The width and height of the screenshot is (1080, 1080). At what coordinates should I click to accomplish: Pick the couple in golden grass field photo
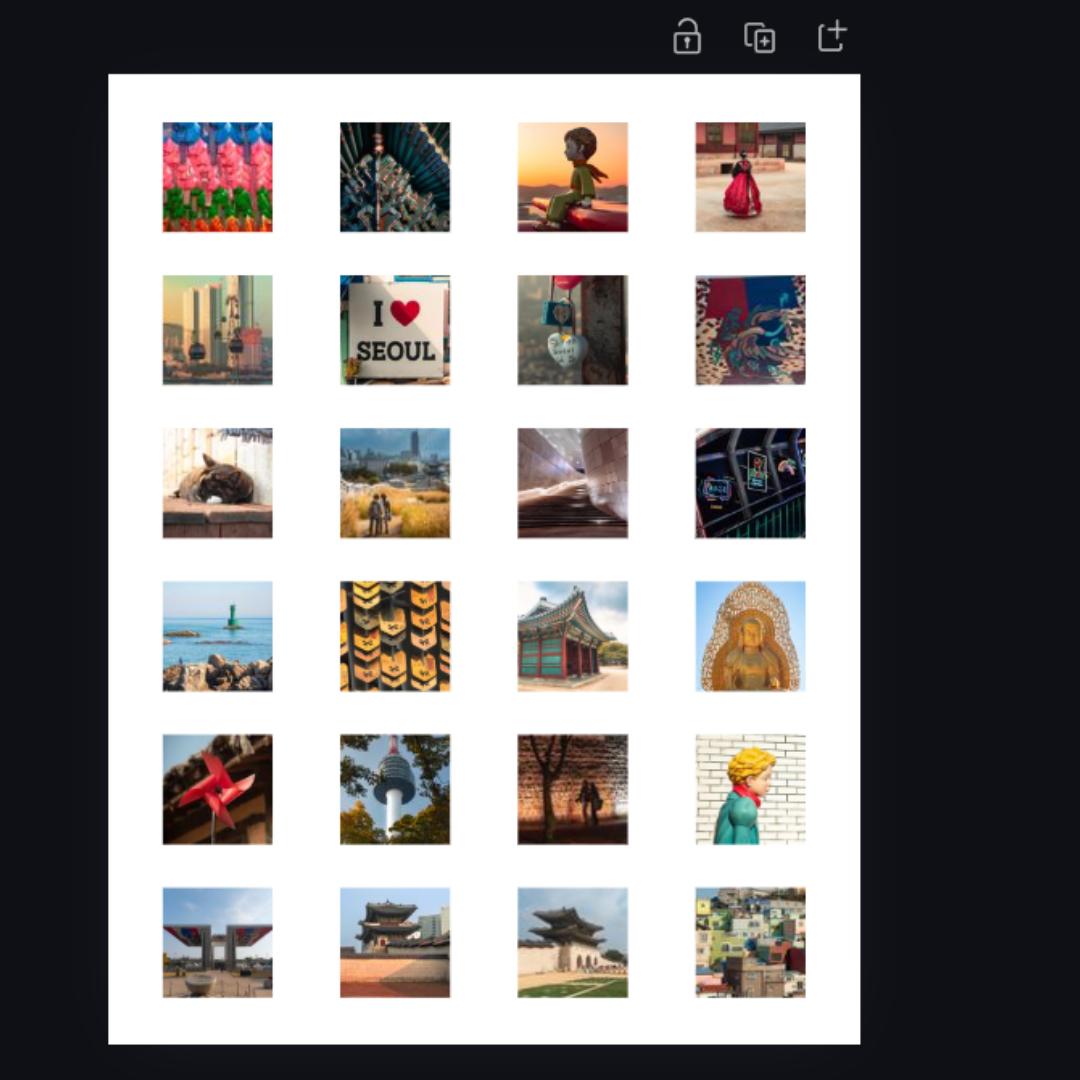tap(395, 483)
